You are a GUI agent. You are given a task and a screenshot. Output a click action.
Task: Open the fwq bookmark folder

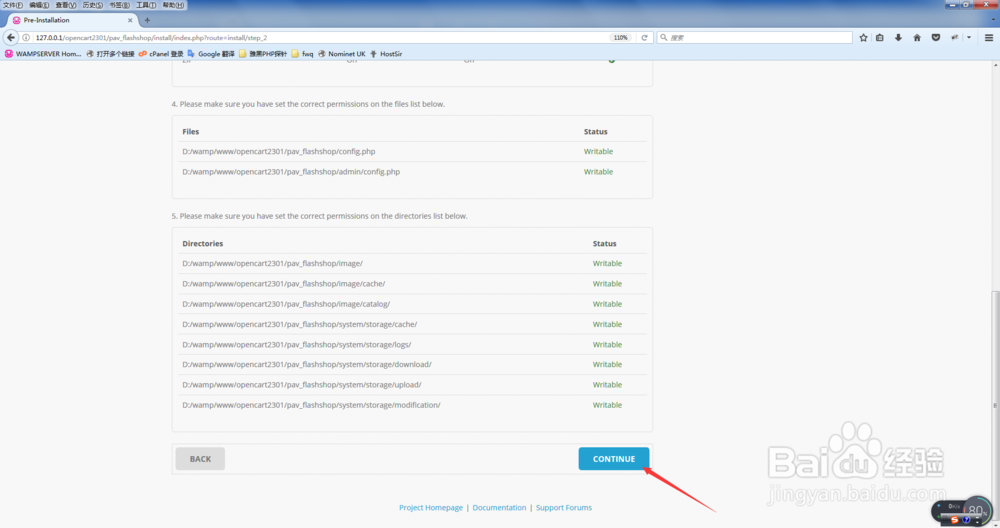point(302,54)
